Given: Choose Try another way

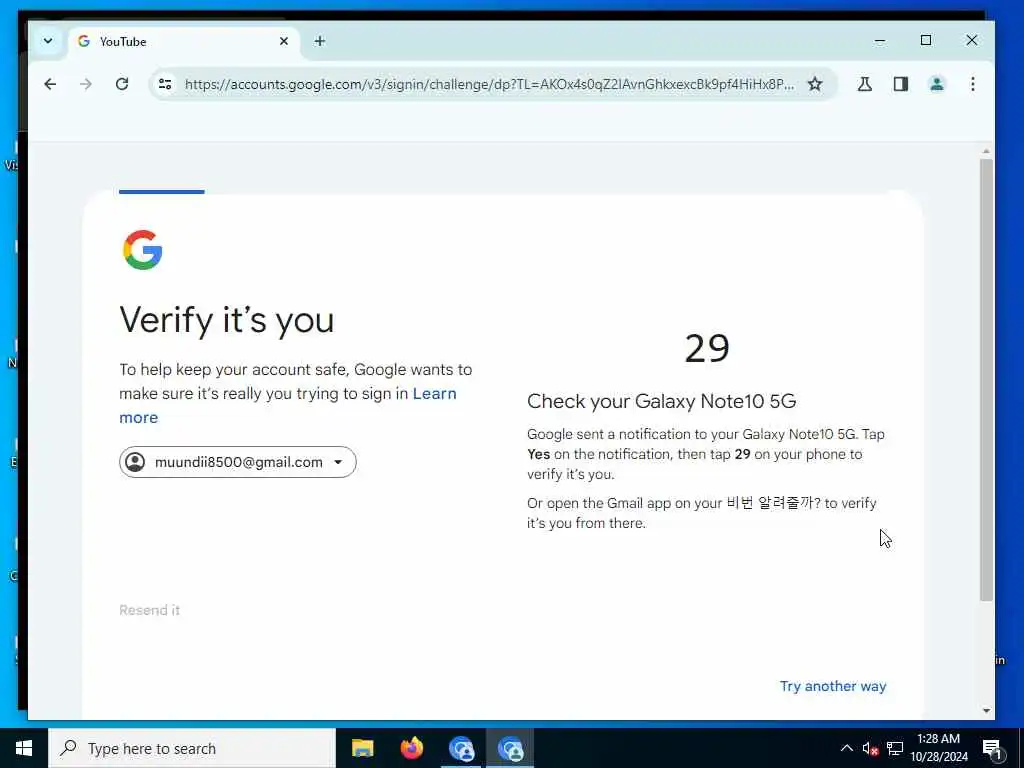Looking at the screenshot, I should tap(833, 686).
